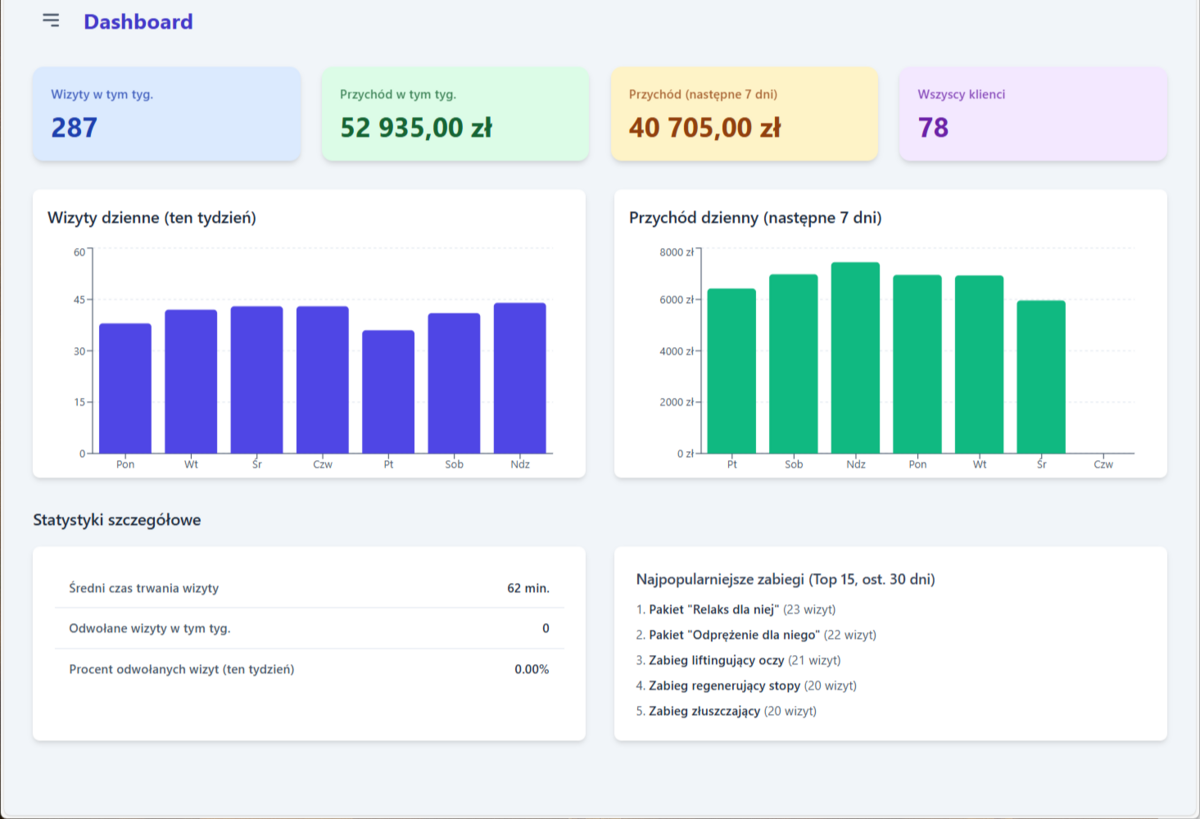Select the Wt bar in the daily revenue chart

click(x=979, y=365)
